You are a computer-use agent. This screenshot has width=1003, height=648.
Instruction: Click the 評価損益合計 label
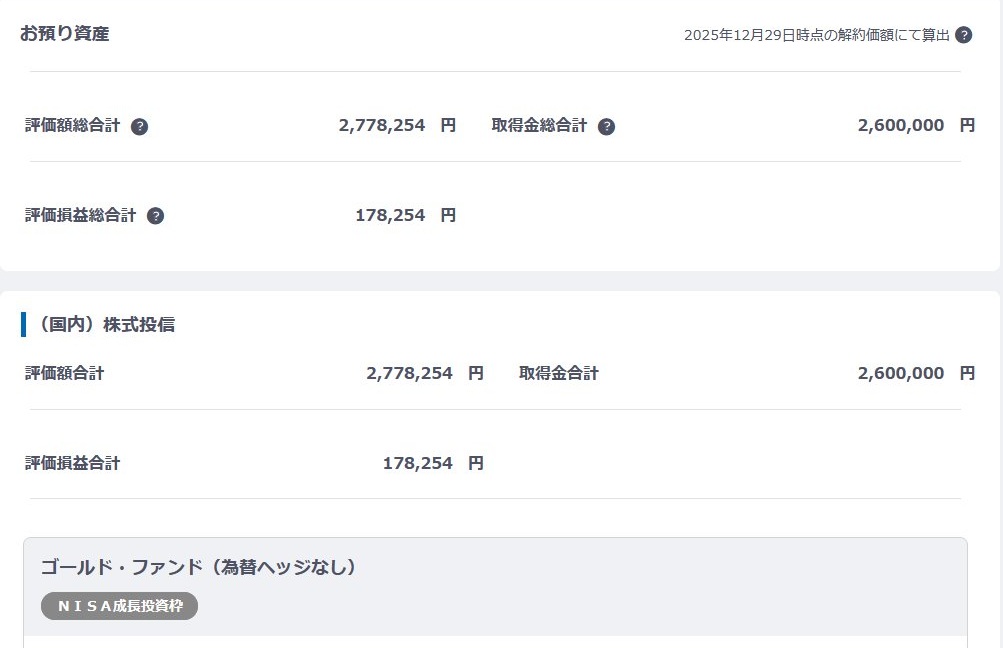tap(73, 463)
